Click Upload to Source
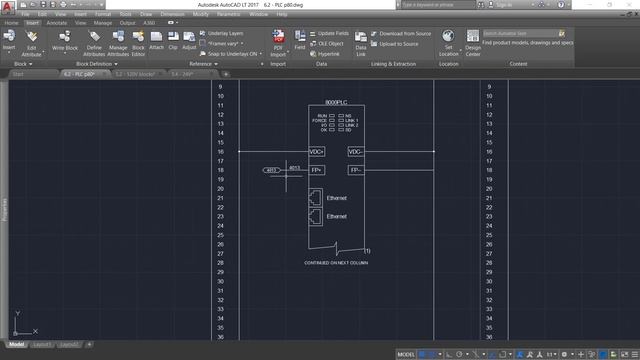The height and width of the screenshot is (360, 640). point(395,44)
